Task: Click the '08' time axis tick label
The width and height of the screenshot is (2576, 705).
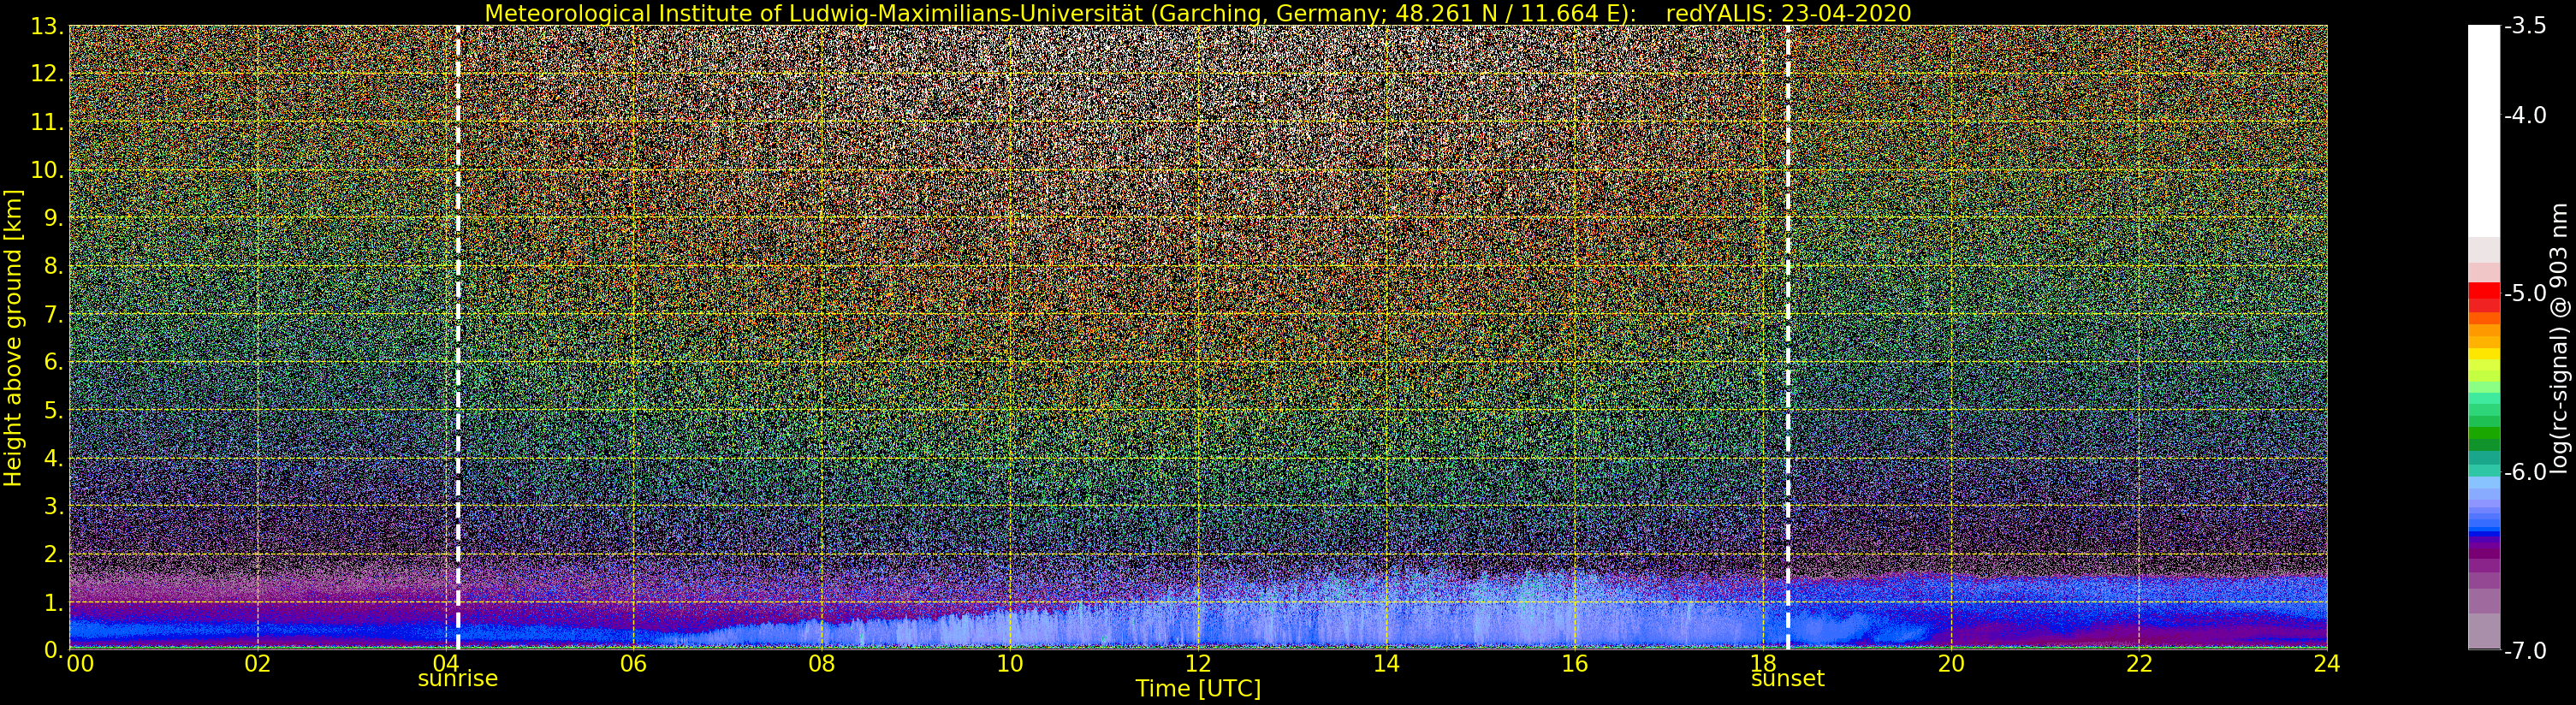Action: 822,663
